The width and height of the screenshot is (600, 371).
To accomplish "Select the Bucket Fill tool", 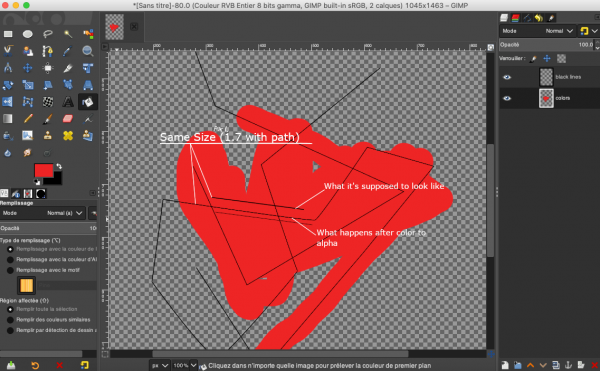I will pos(88,102).
